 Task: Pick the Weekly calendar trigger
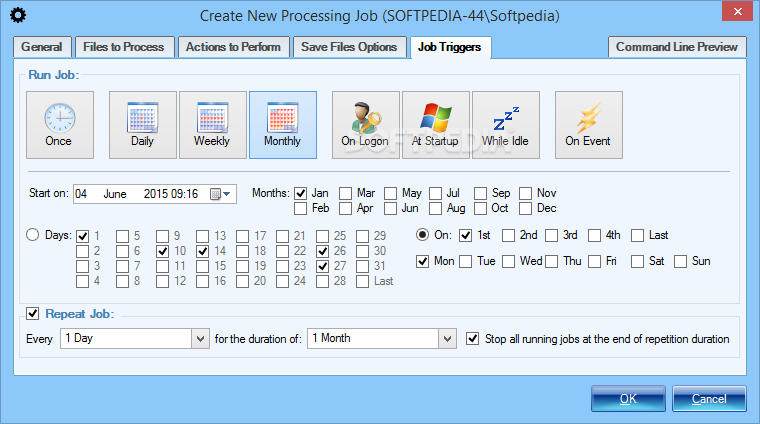point(212,125)
